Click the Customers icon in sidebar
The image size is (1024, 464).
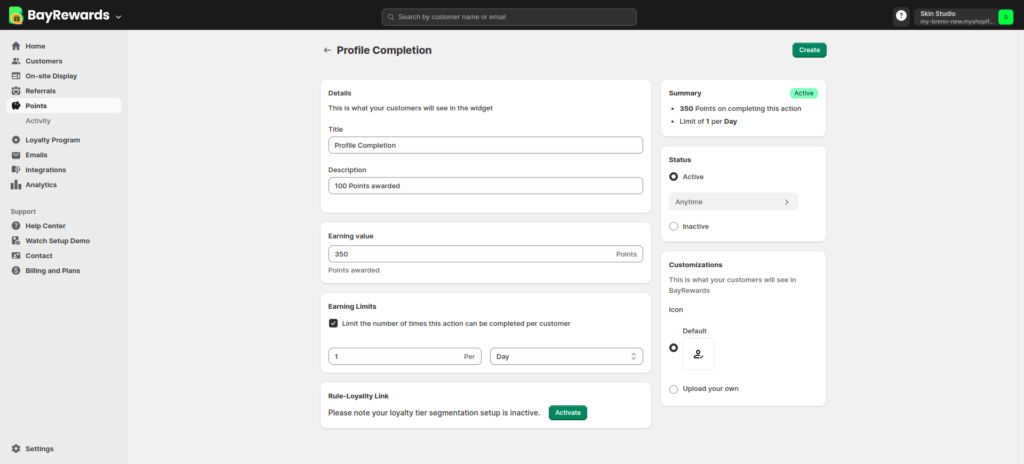coord(16,61)
